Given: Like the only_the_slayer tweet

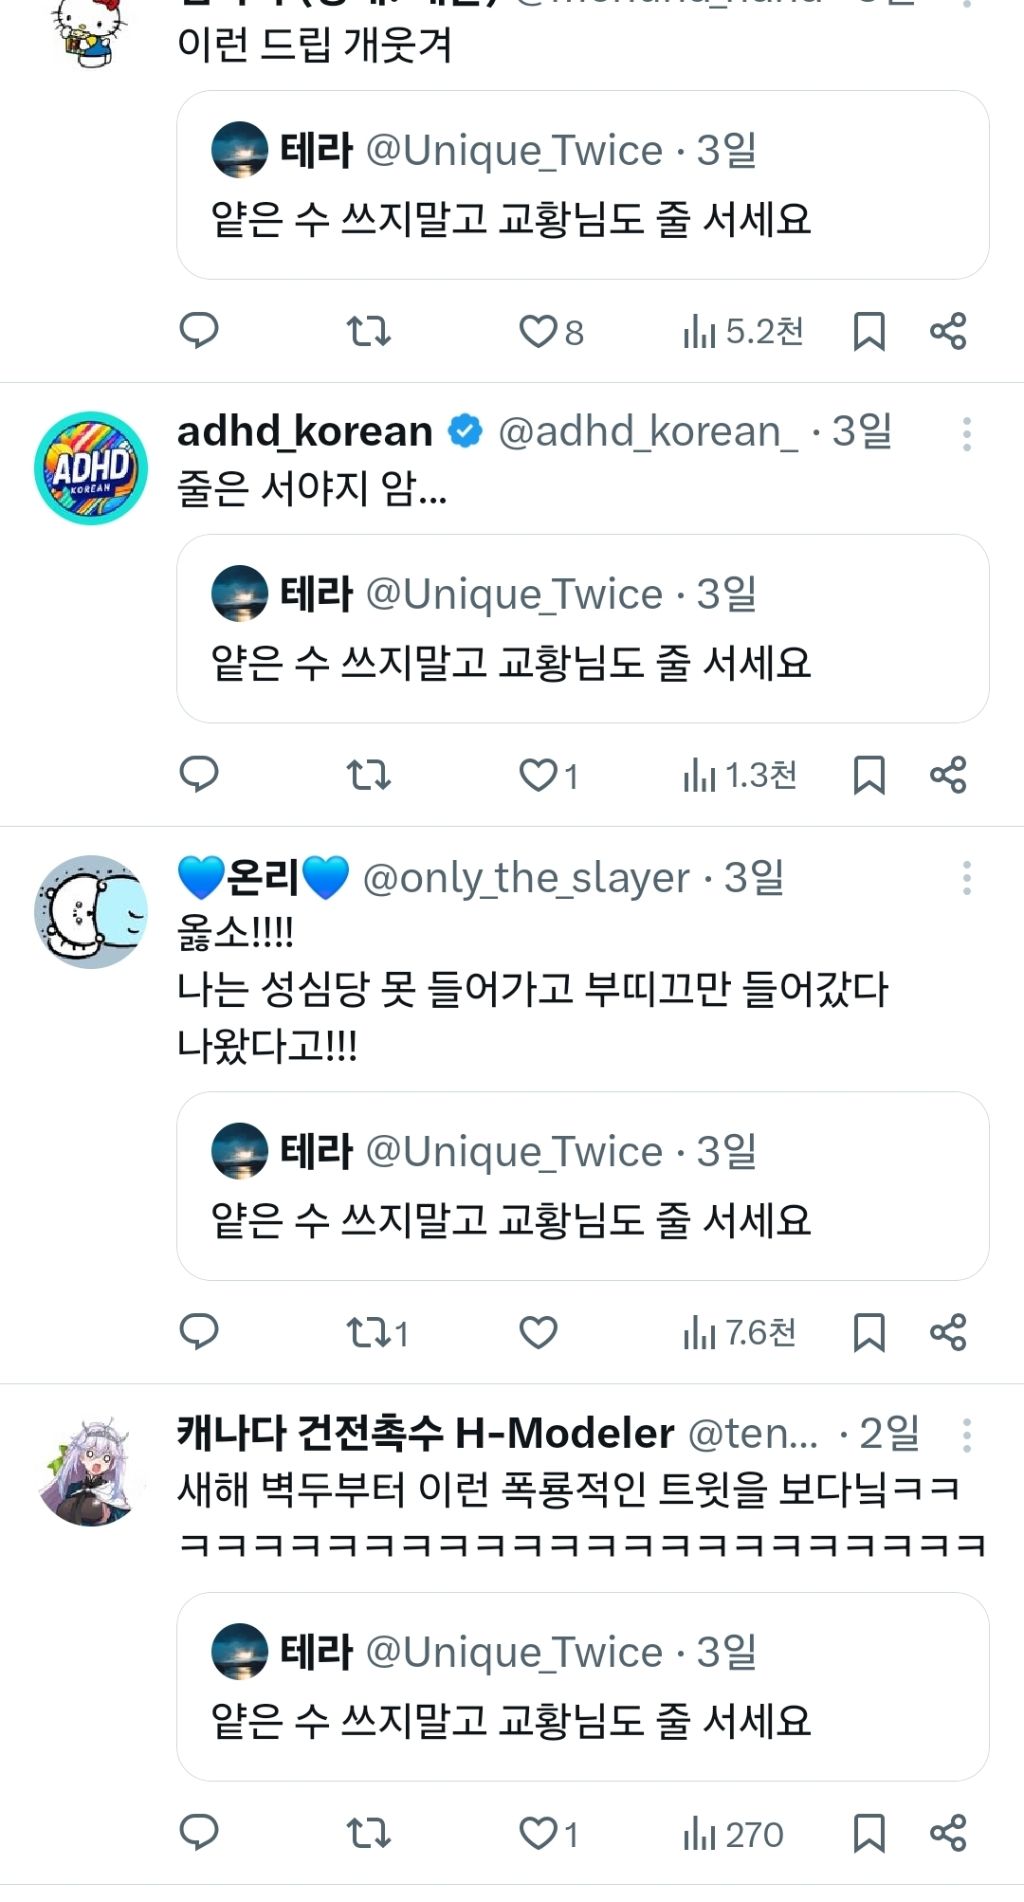Looking at the screenshot, I should (x=538, y=1332).
